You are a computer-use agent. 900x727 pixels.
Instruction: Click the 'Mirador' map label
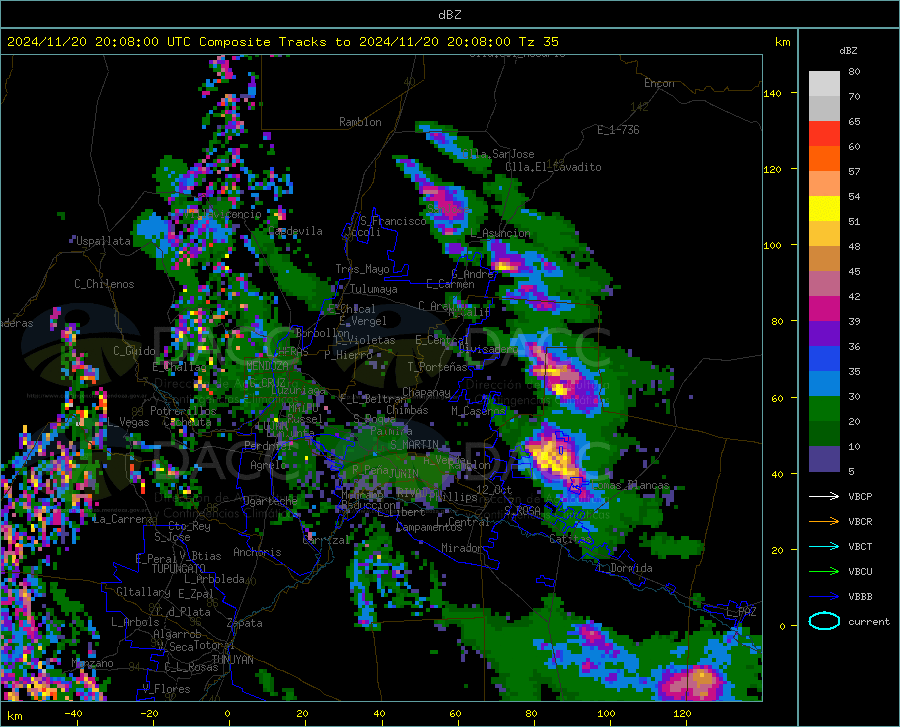click(x=462, y=548)
